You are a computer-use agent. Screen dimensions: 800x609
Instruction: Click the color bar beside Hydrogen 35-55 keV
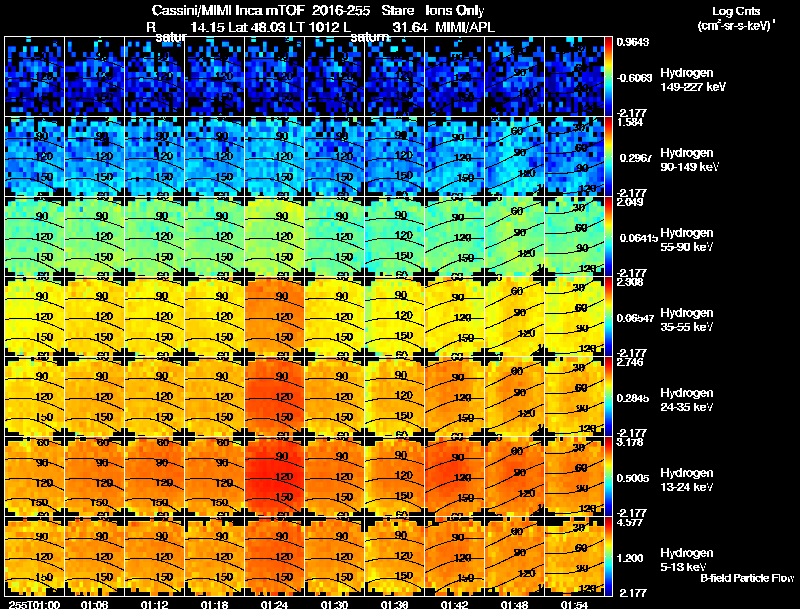tap(608, 316)
